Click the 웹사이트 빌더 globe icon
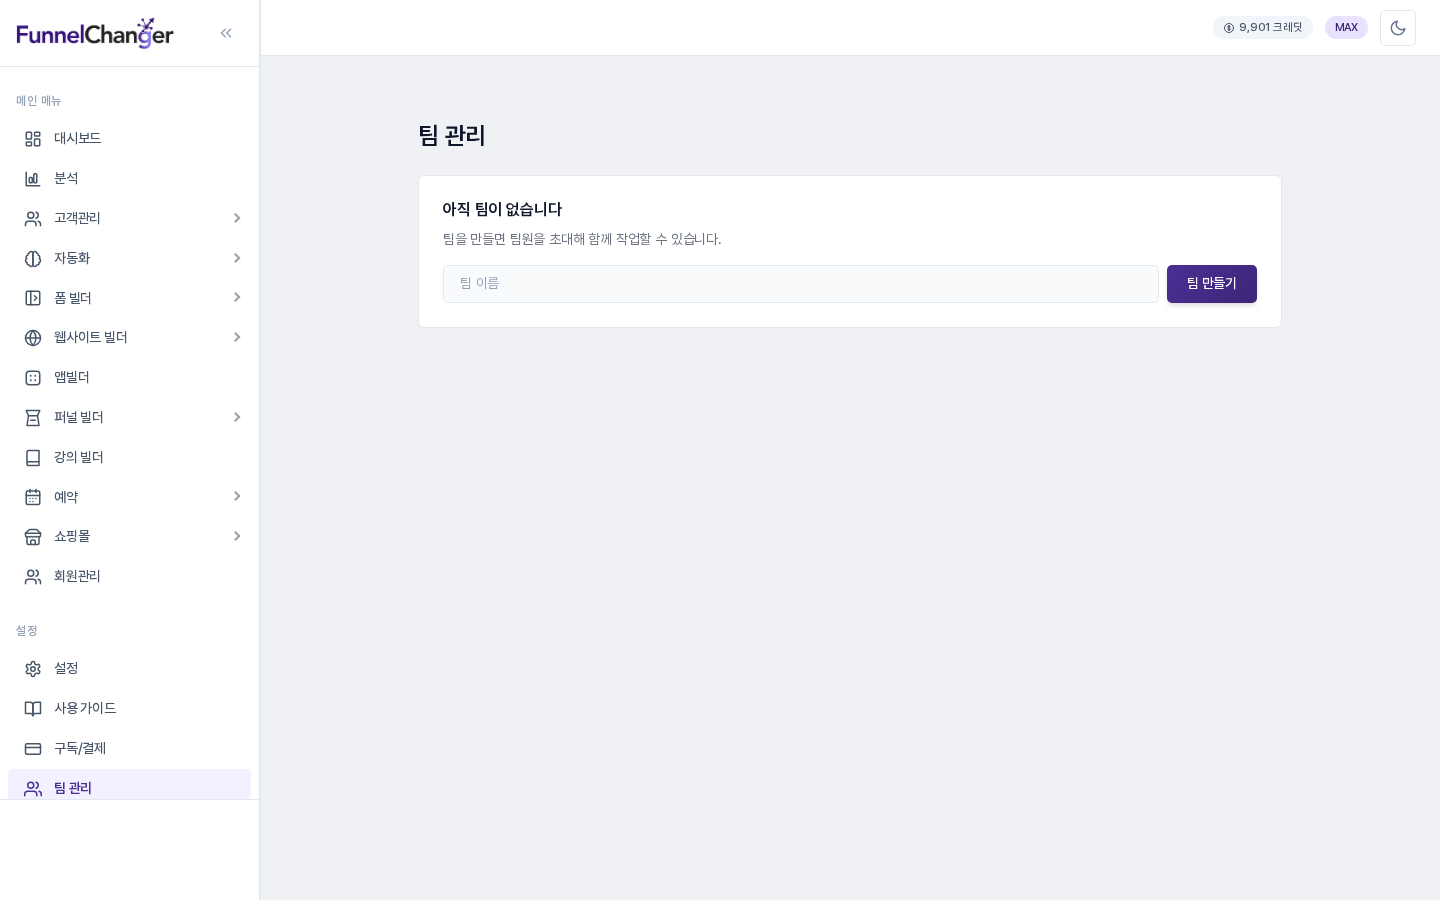This screenshot has height=900, width=1440. click(33, 338)
